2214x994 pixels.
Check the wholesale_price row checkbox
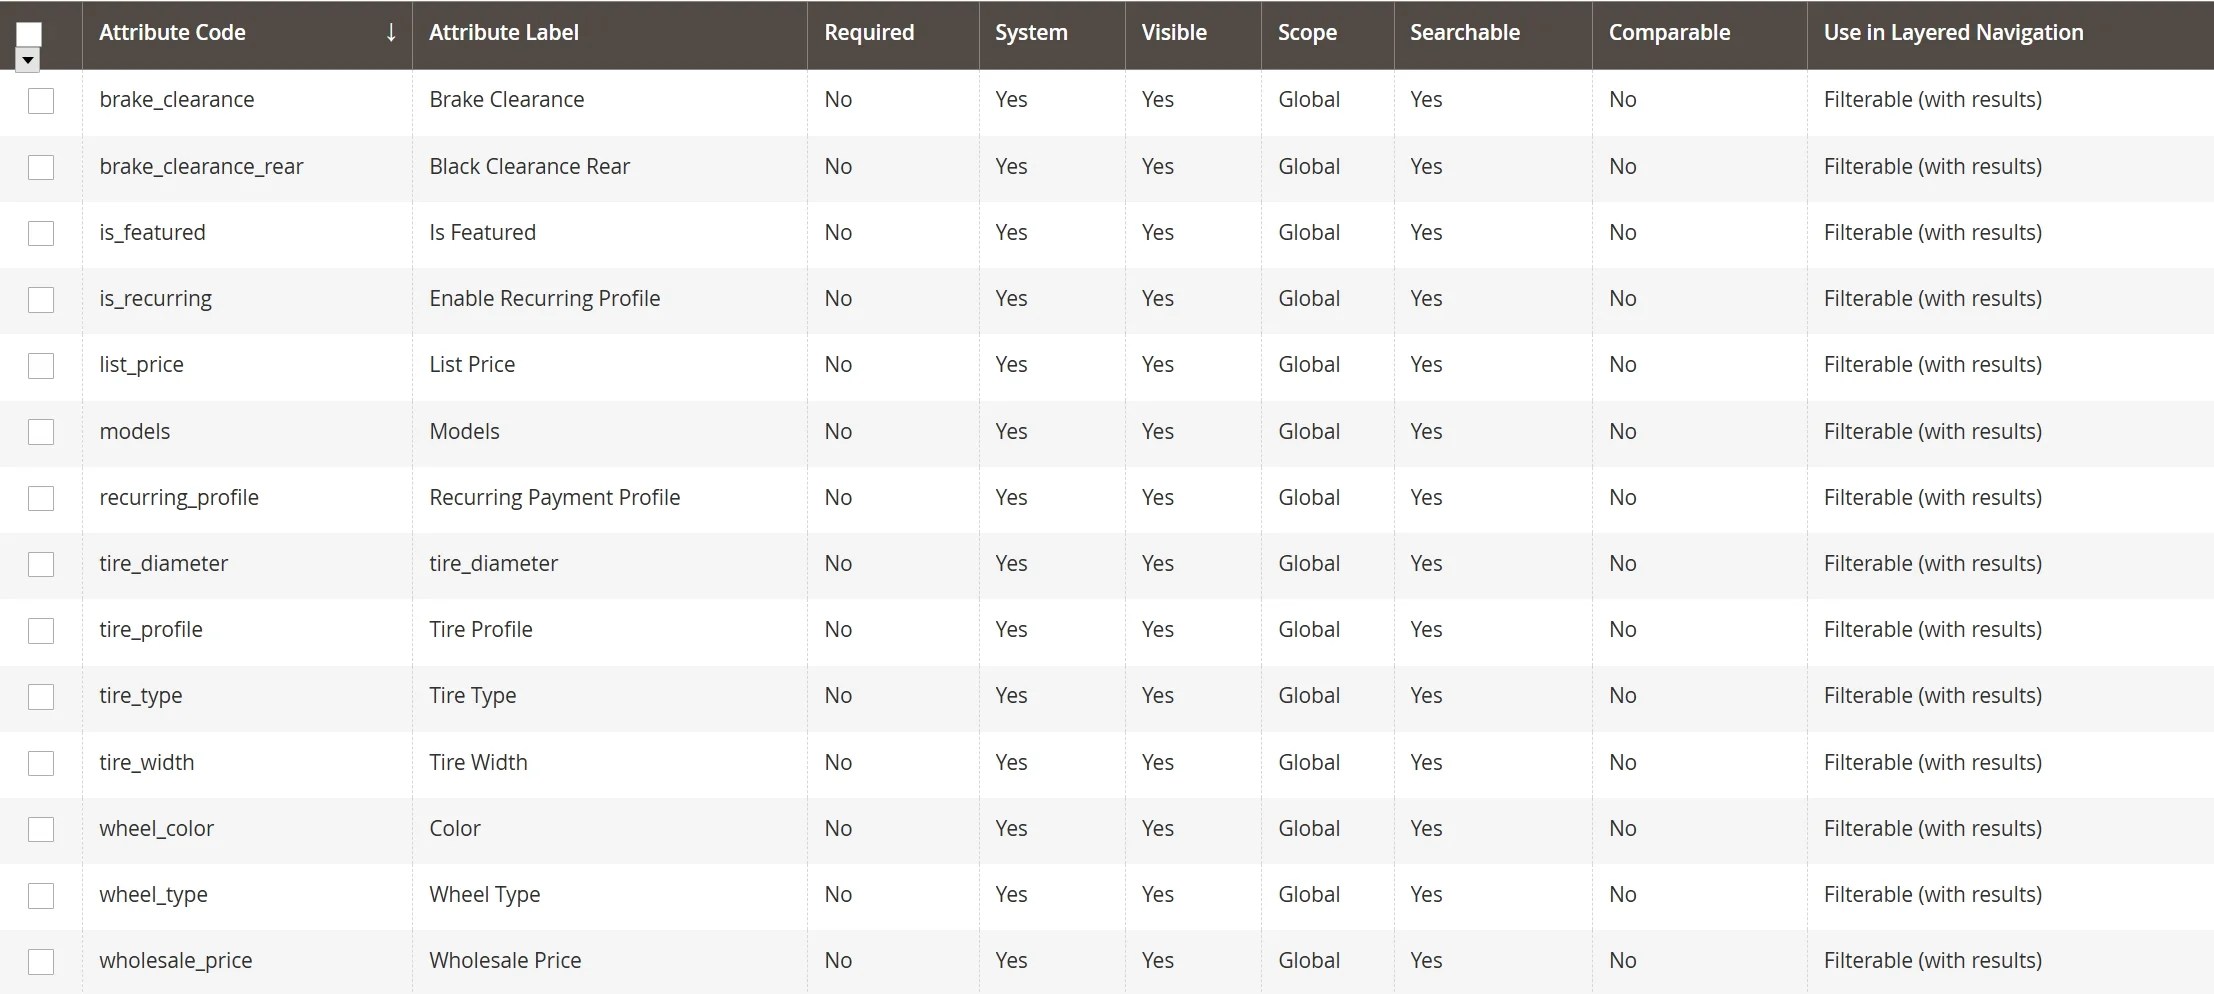(x=41, y=961)
